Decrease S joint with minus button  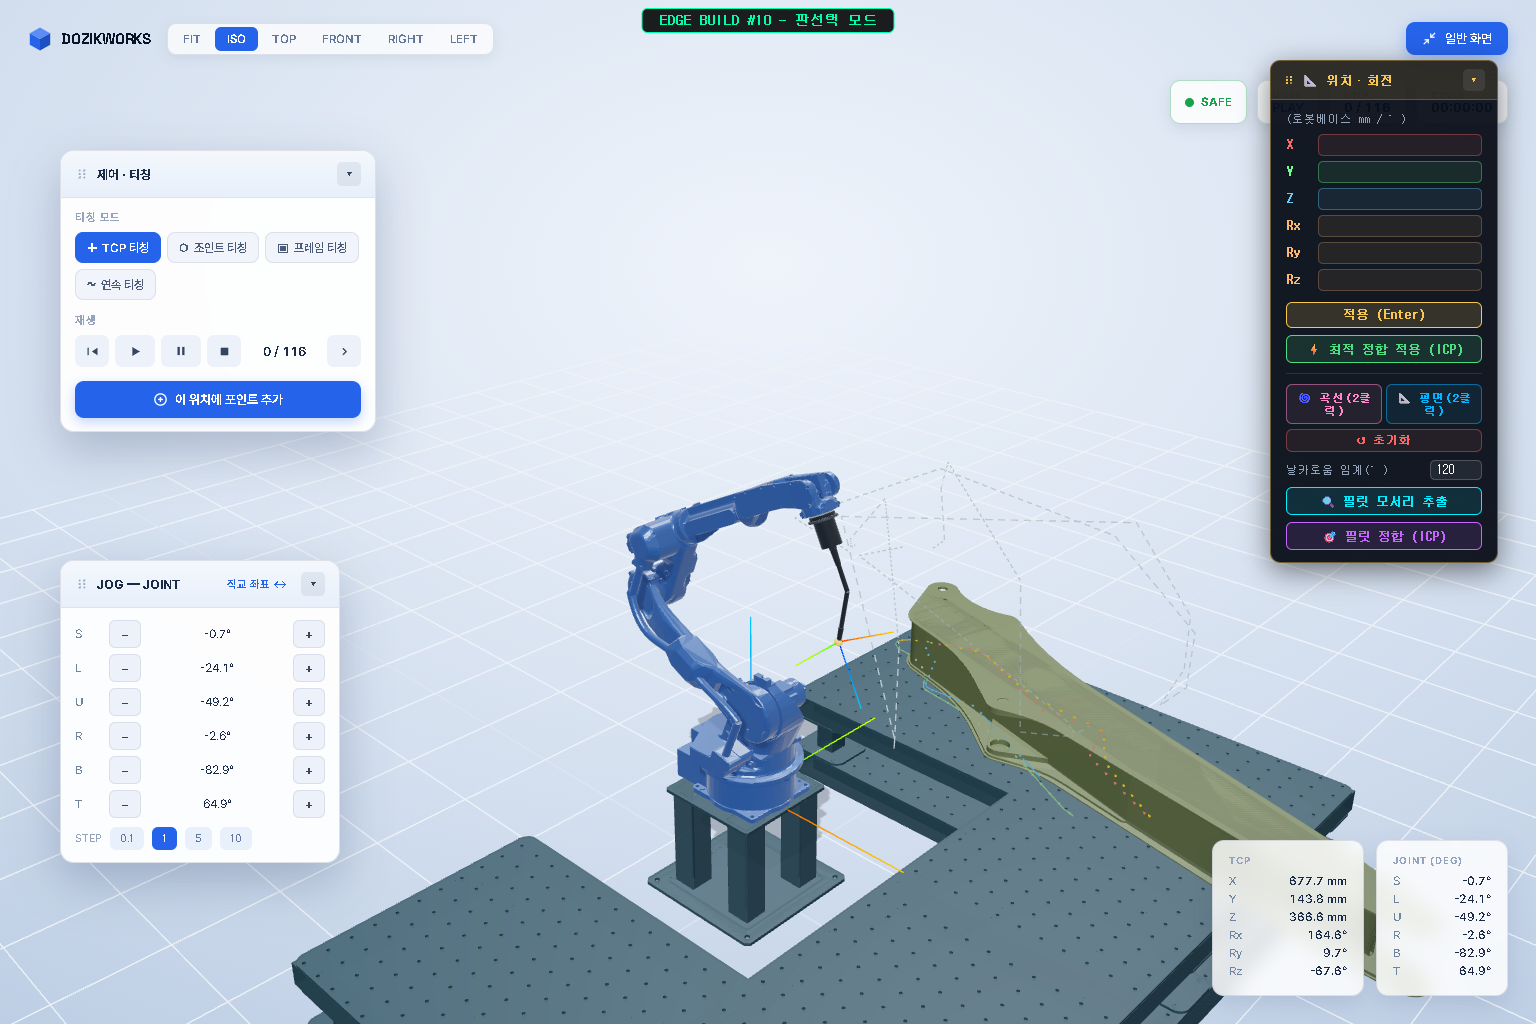tap(125, 634)
